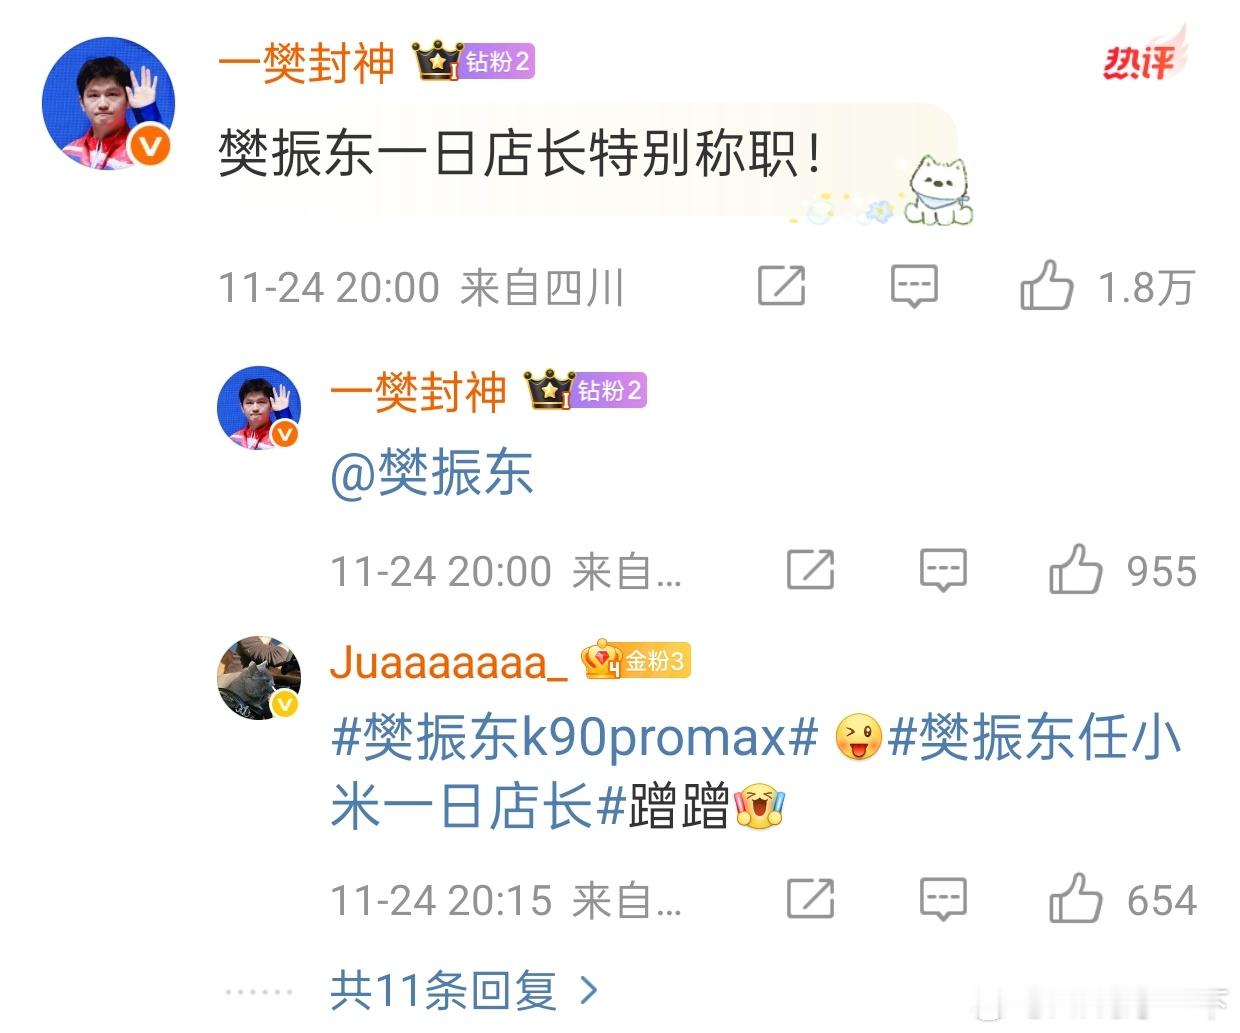Viewport: 1240px width, 1033px height.
Task: Tap the reply icon on Juaaaaaa_'s reply
Action: pos(943,900)
